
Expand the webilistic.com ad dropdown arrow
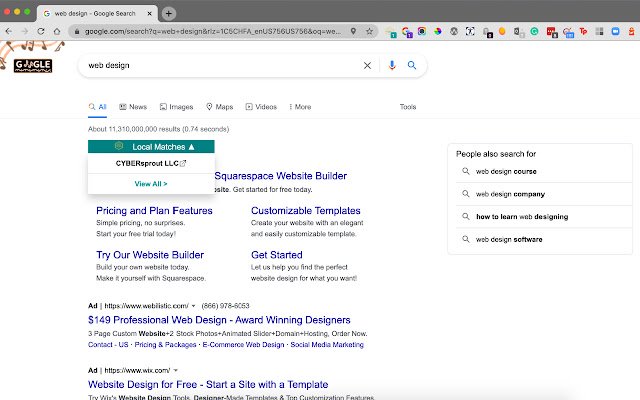193,306
